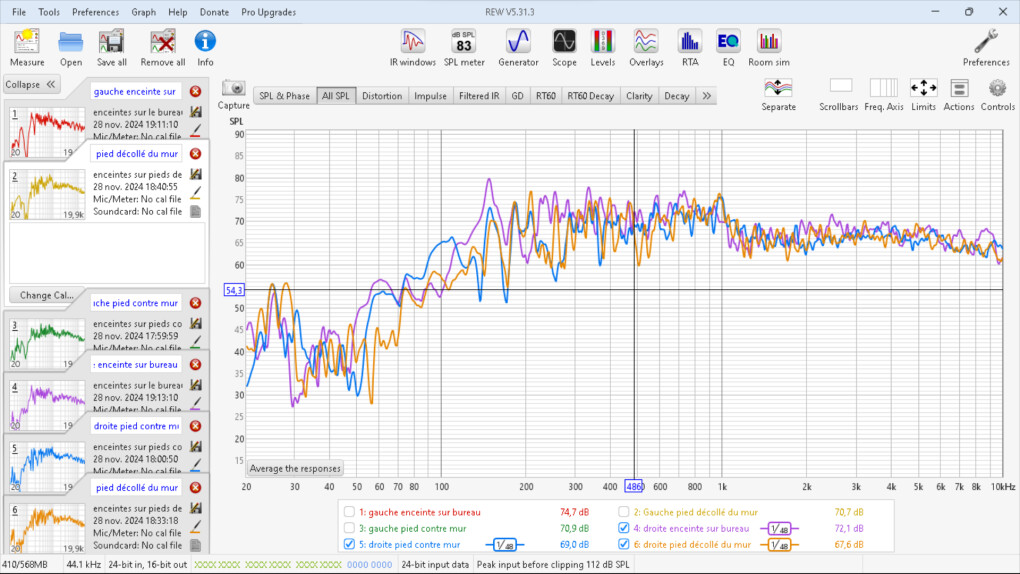Open the Donate menu
1020x574 pixels.
(214, 12)
